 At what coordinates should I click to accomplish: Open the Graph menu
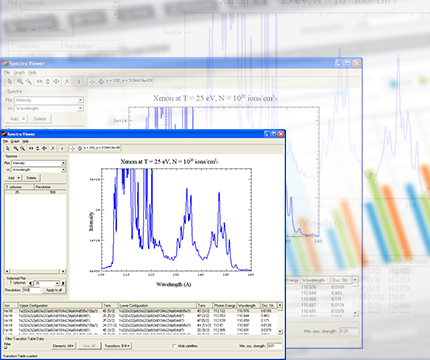tap(15, 141)
